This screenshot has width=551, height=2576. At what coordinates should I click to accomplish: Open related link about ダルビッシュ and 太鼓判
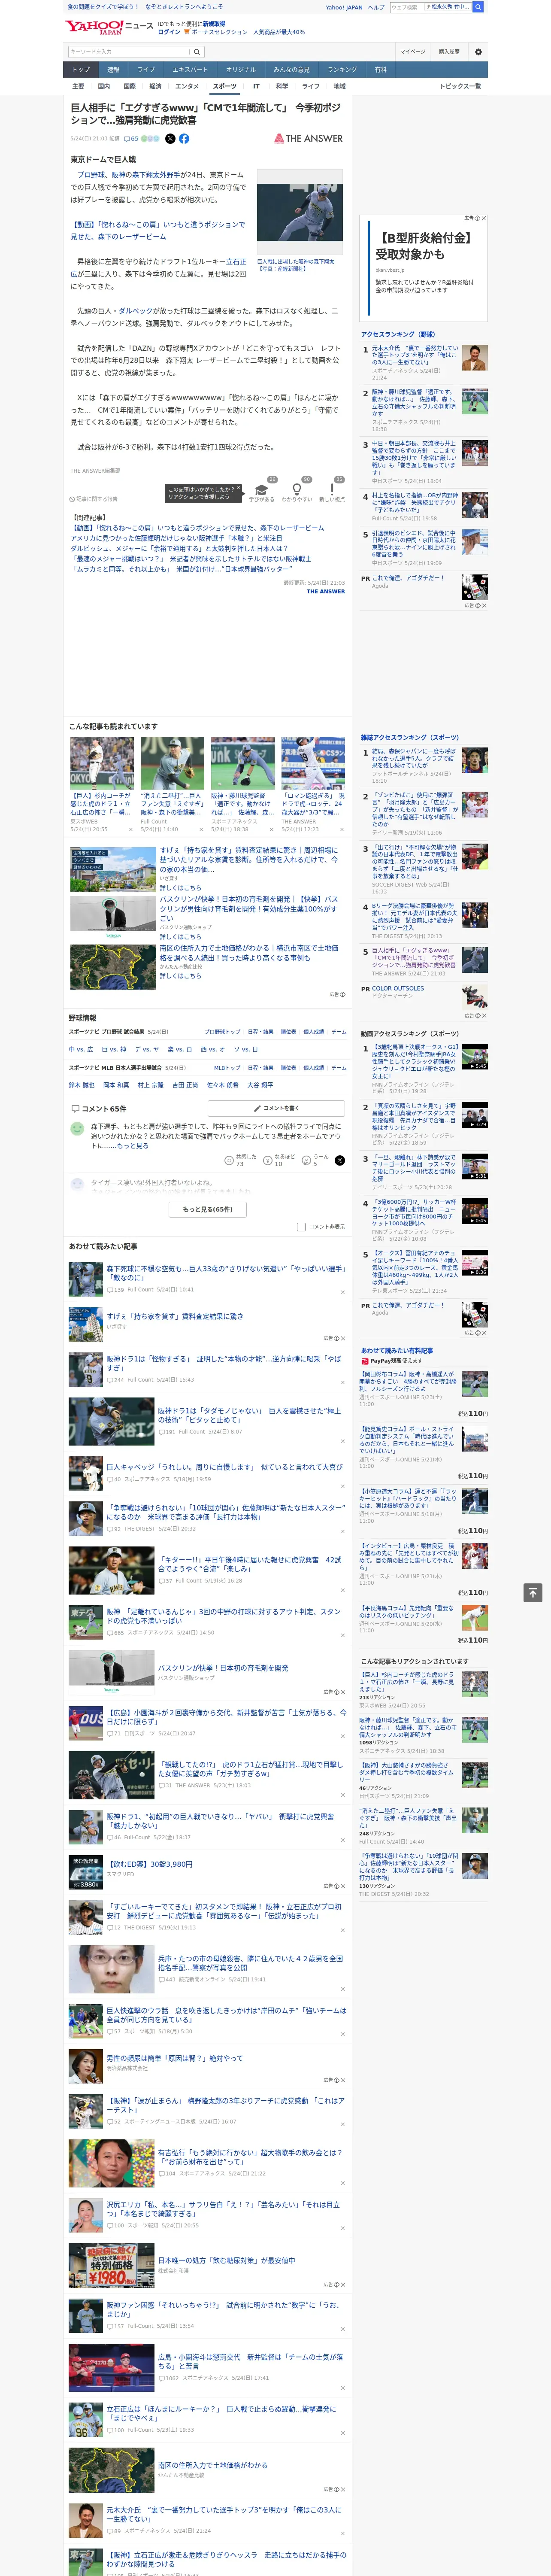(179, 549)
